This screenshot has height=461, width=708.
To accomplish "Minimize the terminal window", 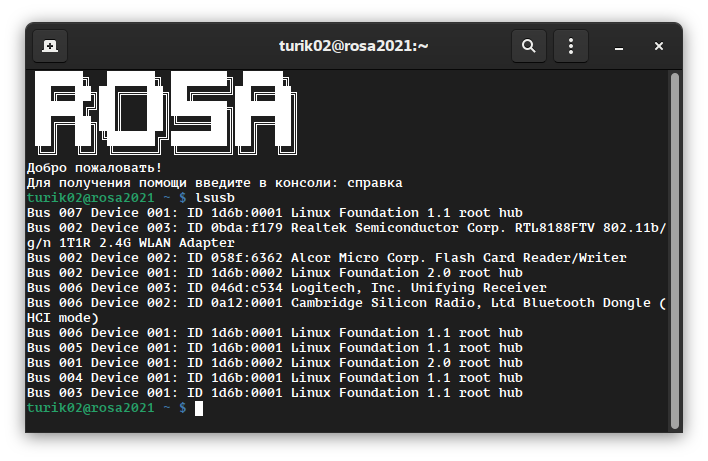I will (619, 46).
